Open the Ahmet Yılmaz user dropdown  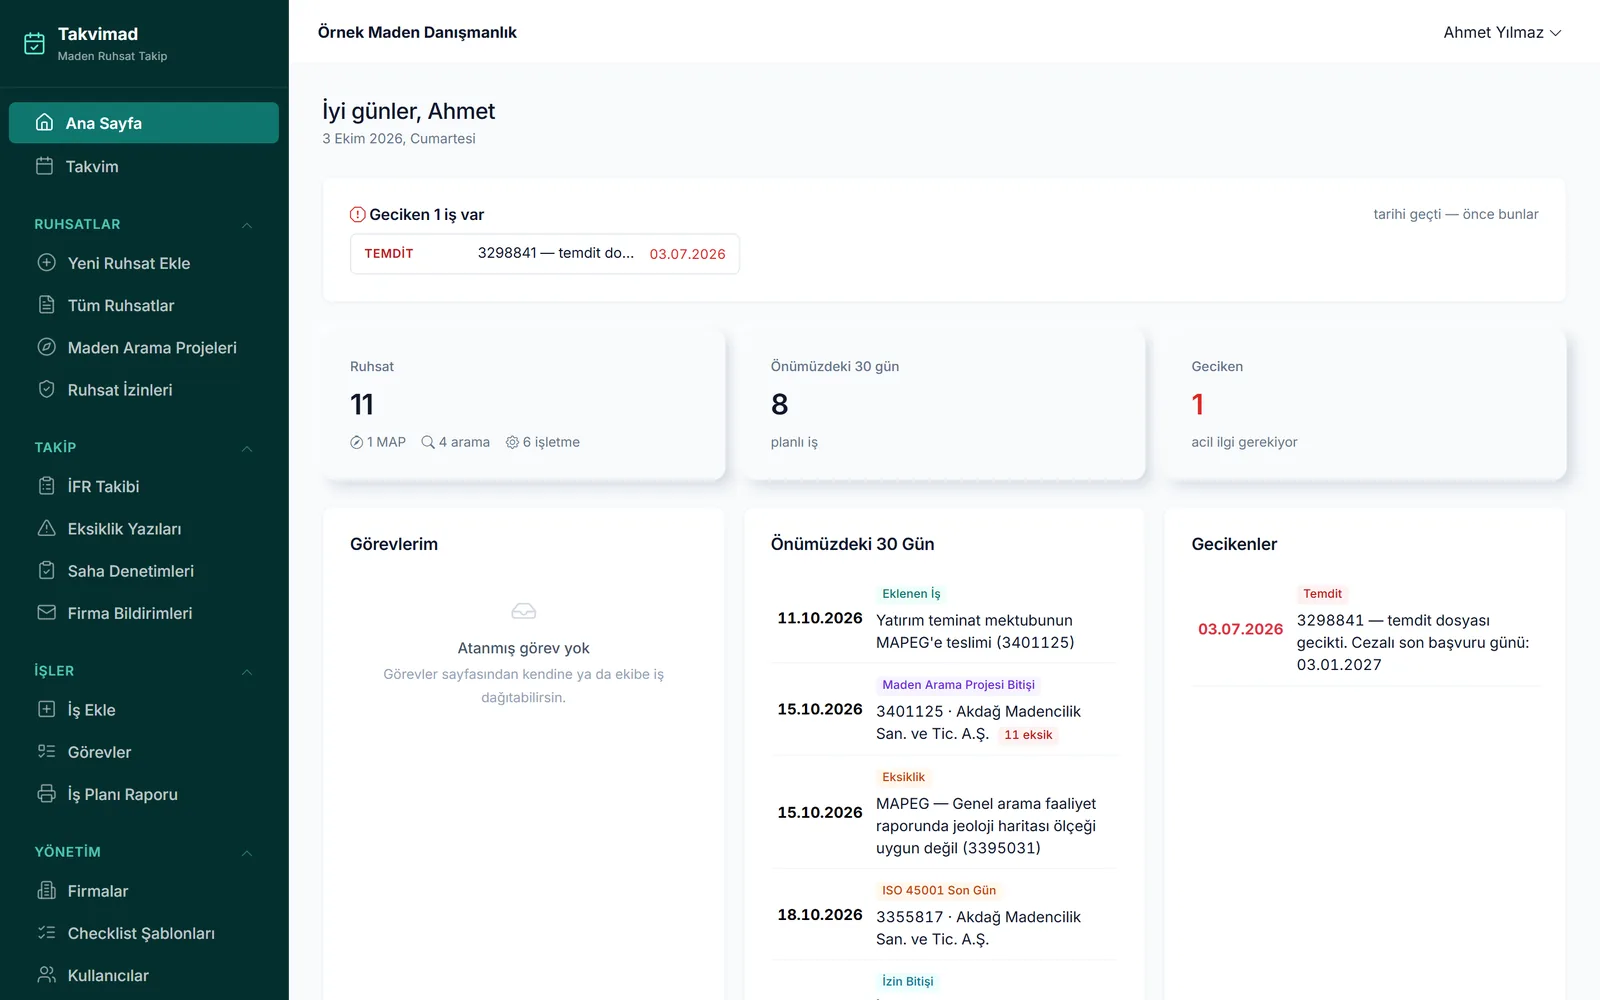point(1502,32)
